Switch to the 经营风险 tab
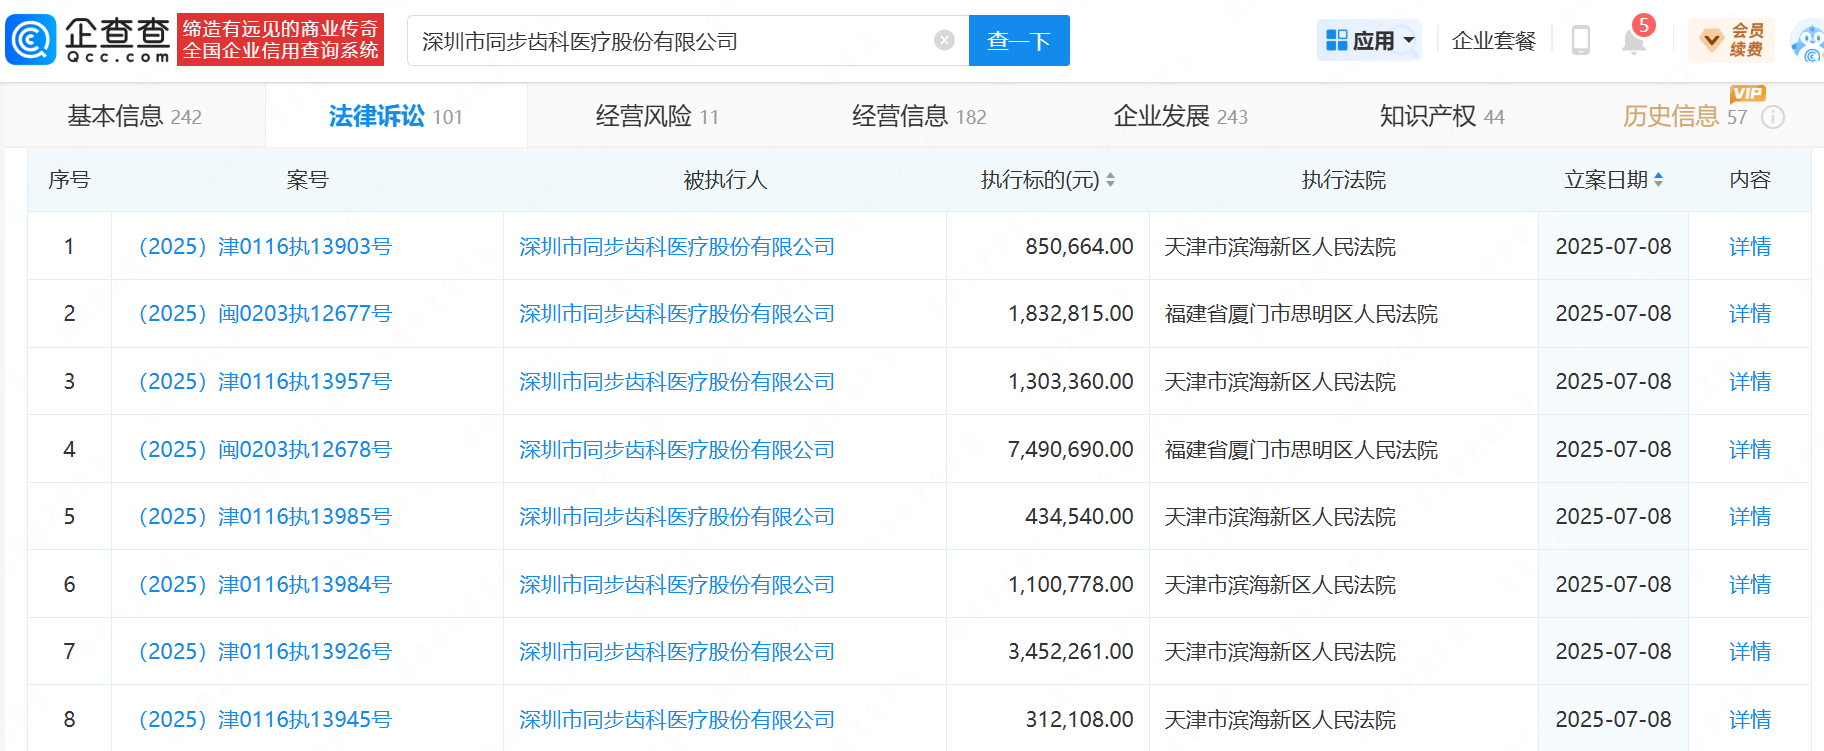The image size is (1824, 751). coord(657,116)
